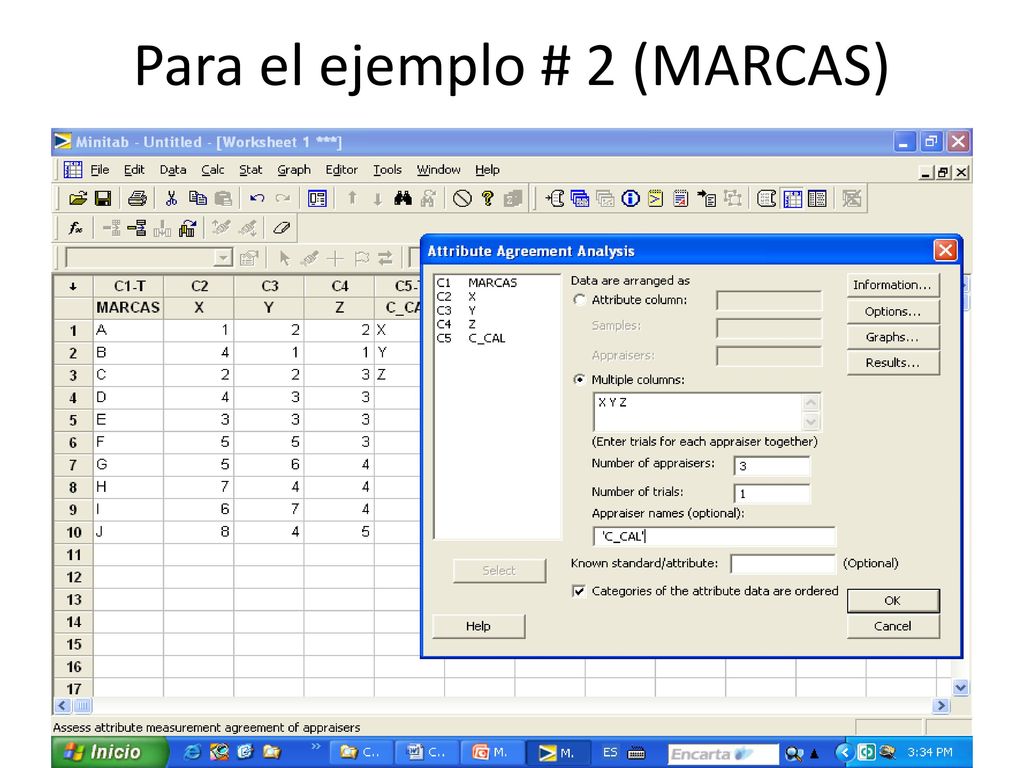
Task: Click the Print Window printer icon
Action: (x=137, y=198)
